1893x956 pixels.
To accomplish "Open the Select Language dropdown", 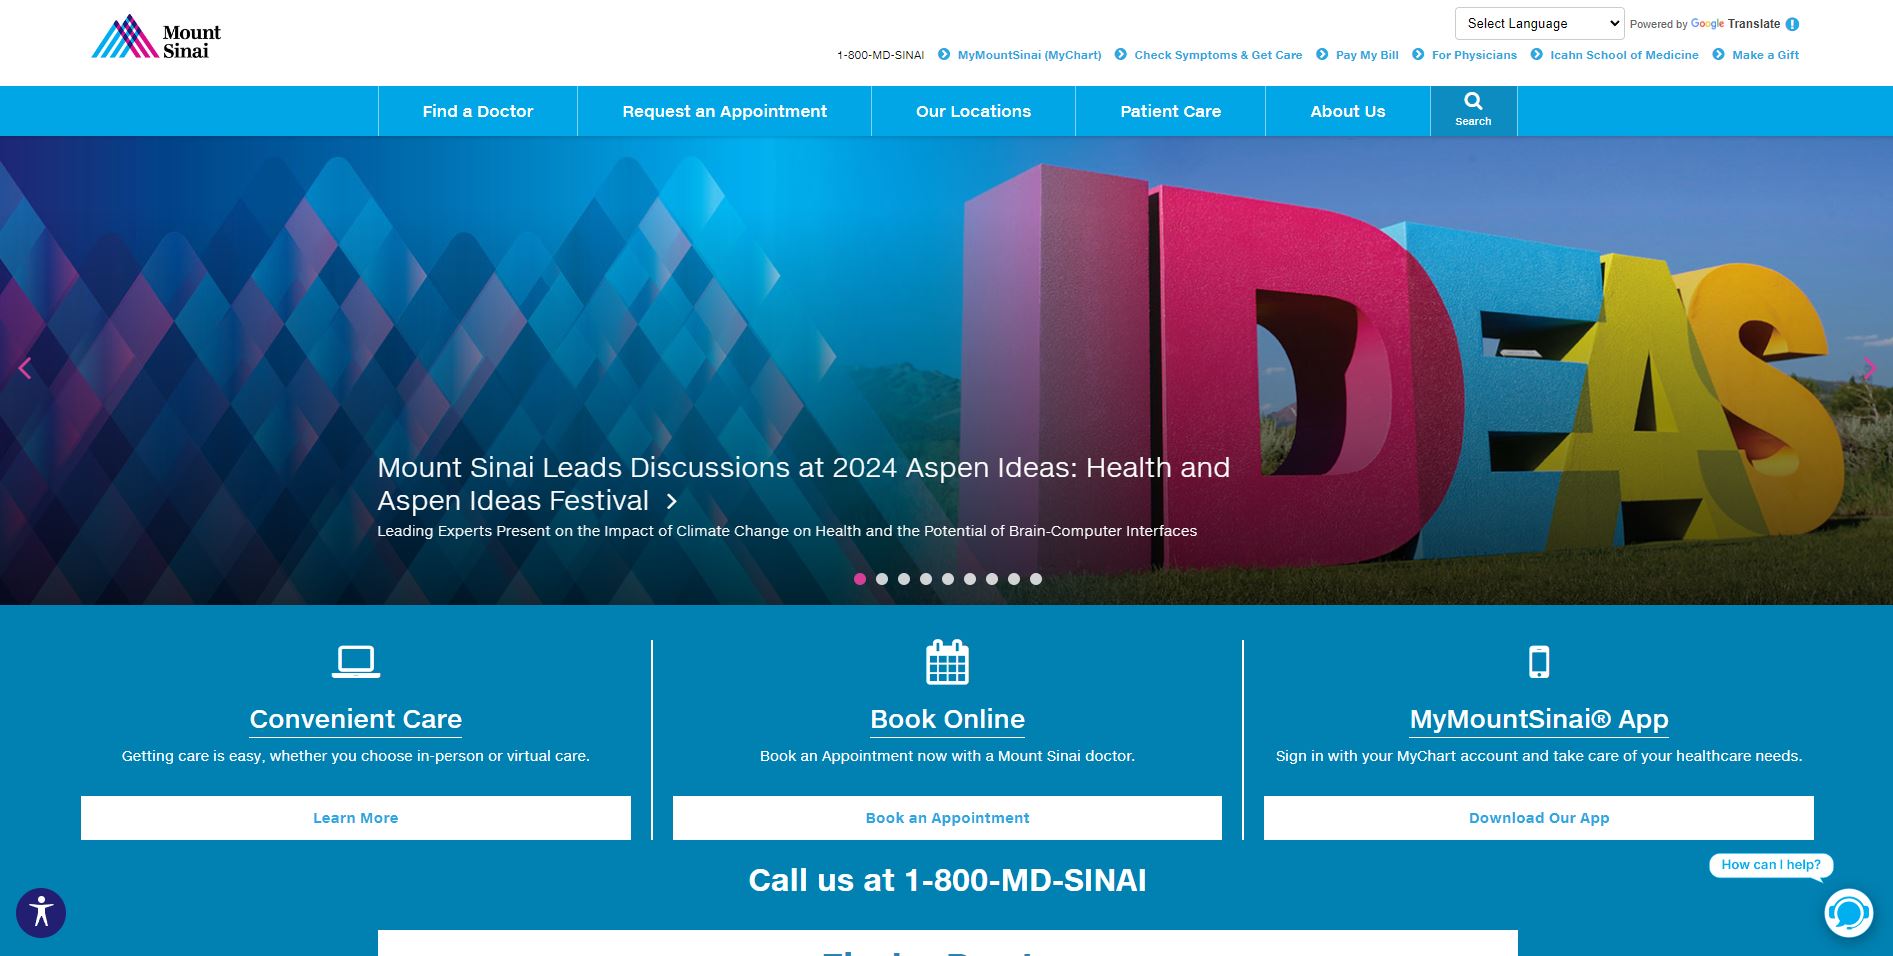I will pyautogui.click(x=1539, y=24).
